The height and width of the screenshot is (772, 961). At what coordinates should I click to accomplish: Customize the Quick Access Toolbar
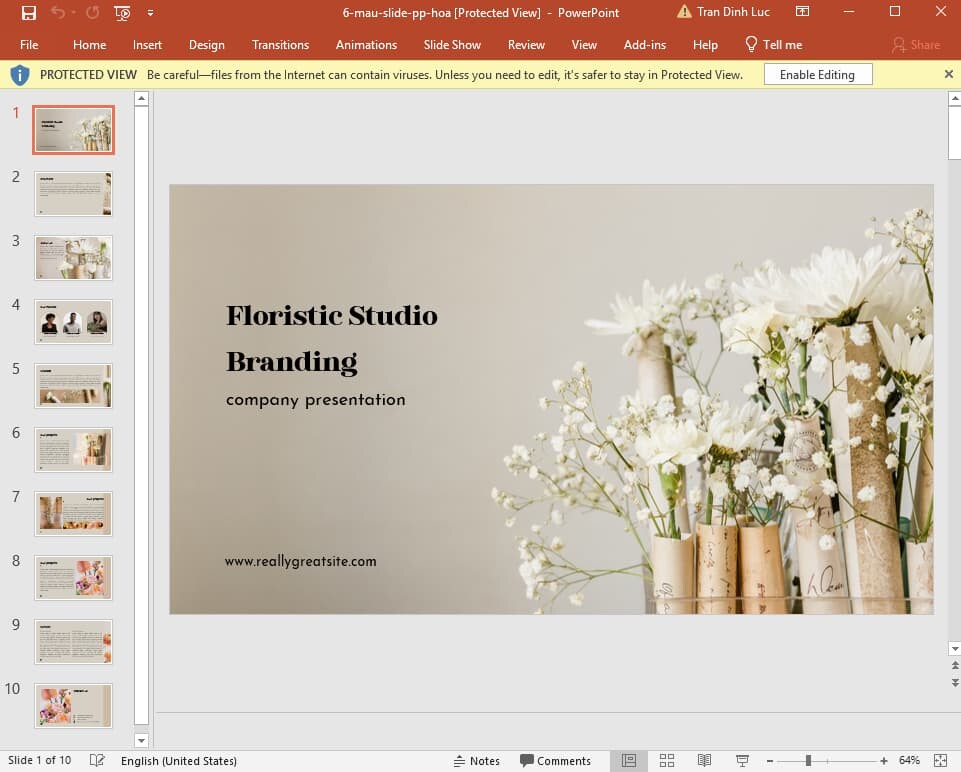tap(151, 13)
